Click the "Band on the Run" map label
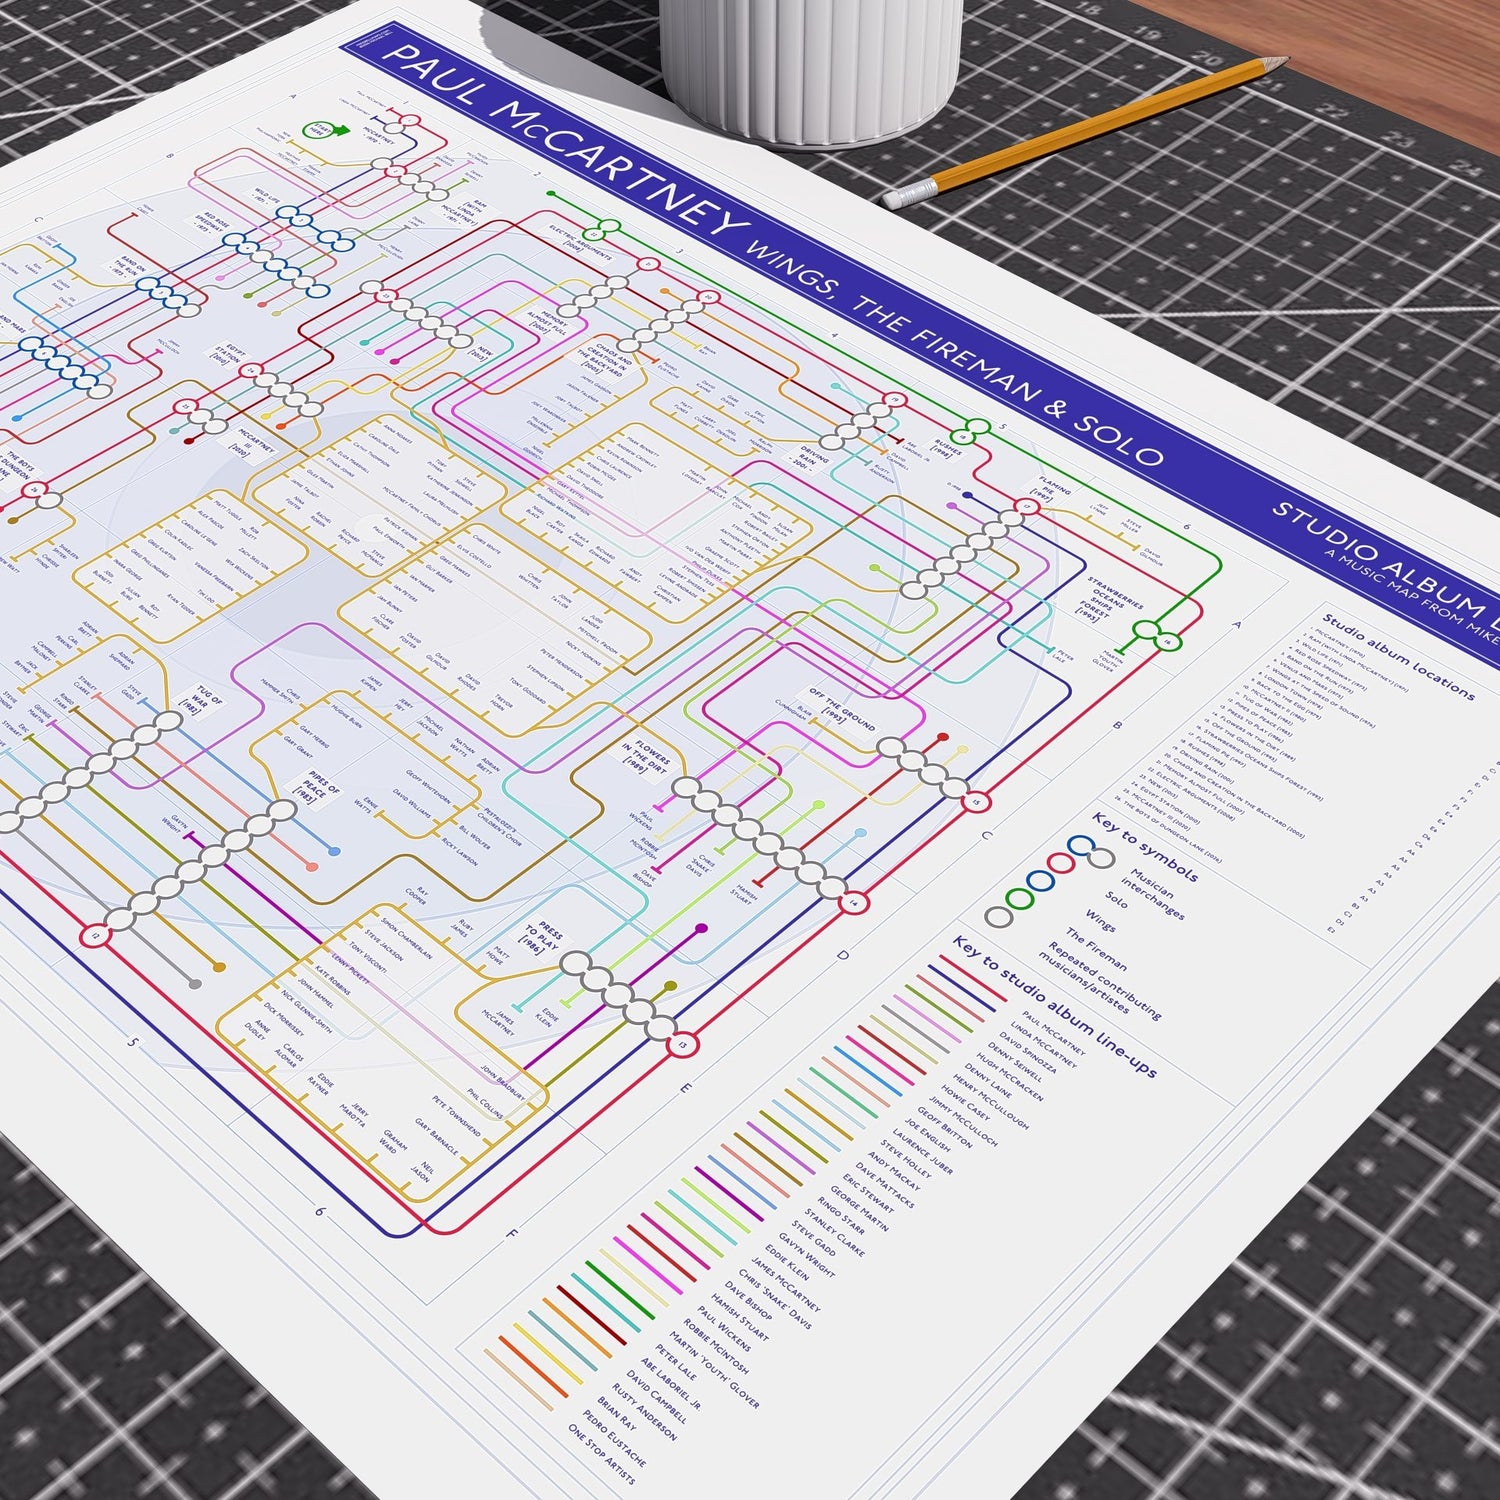1500x1500 pixels. (133, 266)
